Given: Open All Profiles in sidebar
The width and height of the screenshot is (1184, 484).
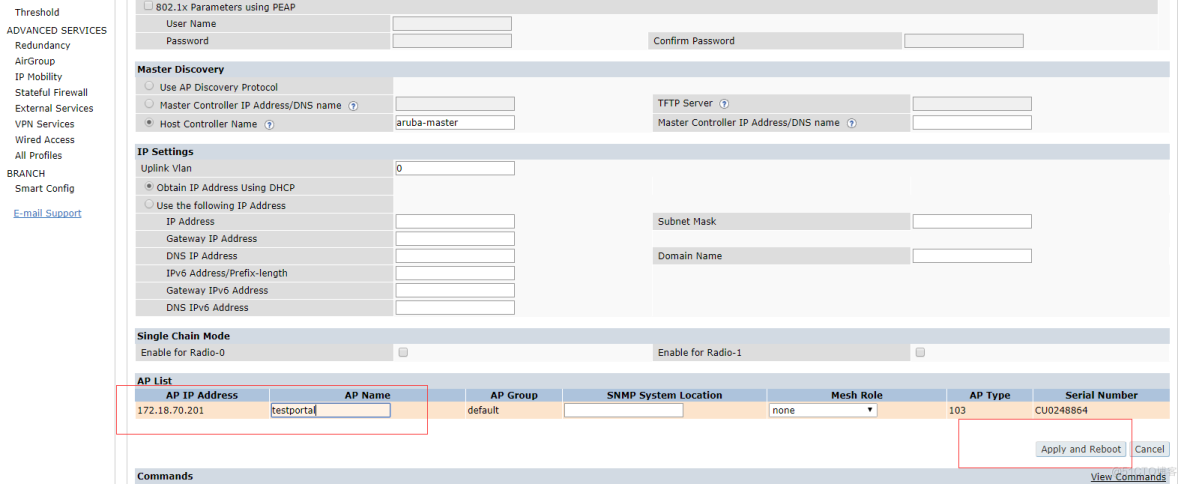Looking at the screenshot, I should click(39, 156).
